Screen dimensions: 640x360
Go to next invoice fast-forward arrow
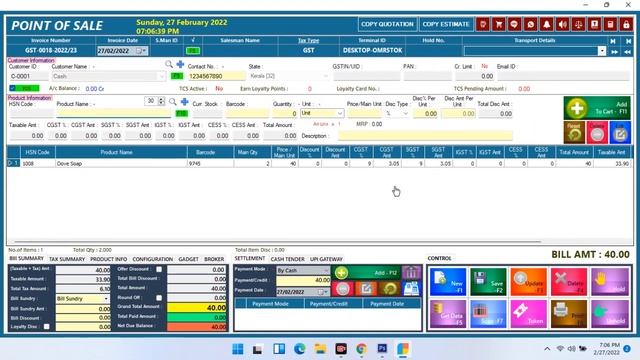click(614, 52)
